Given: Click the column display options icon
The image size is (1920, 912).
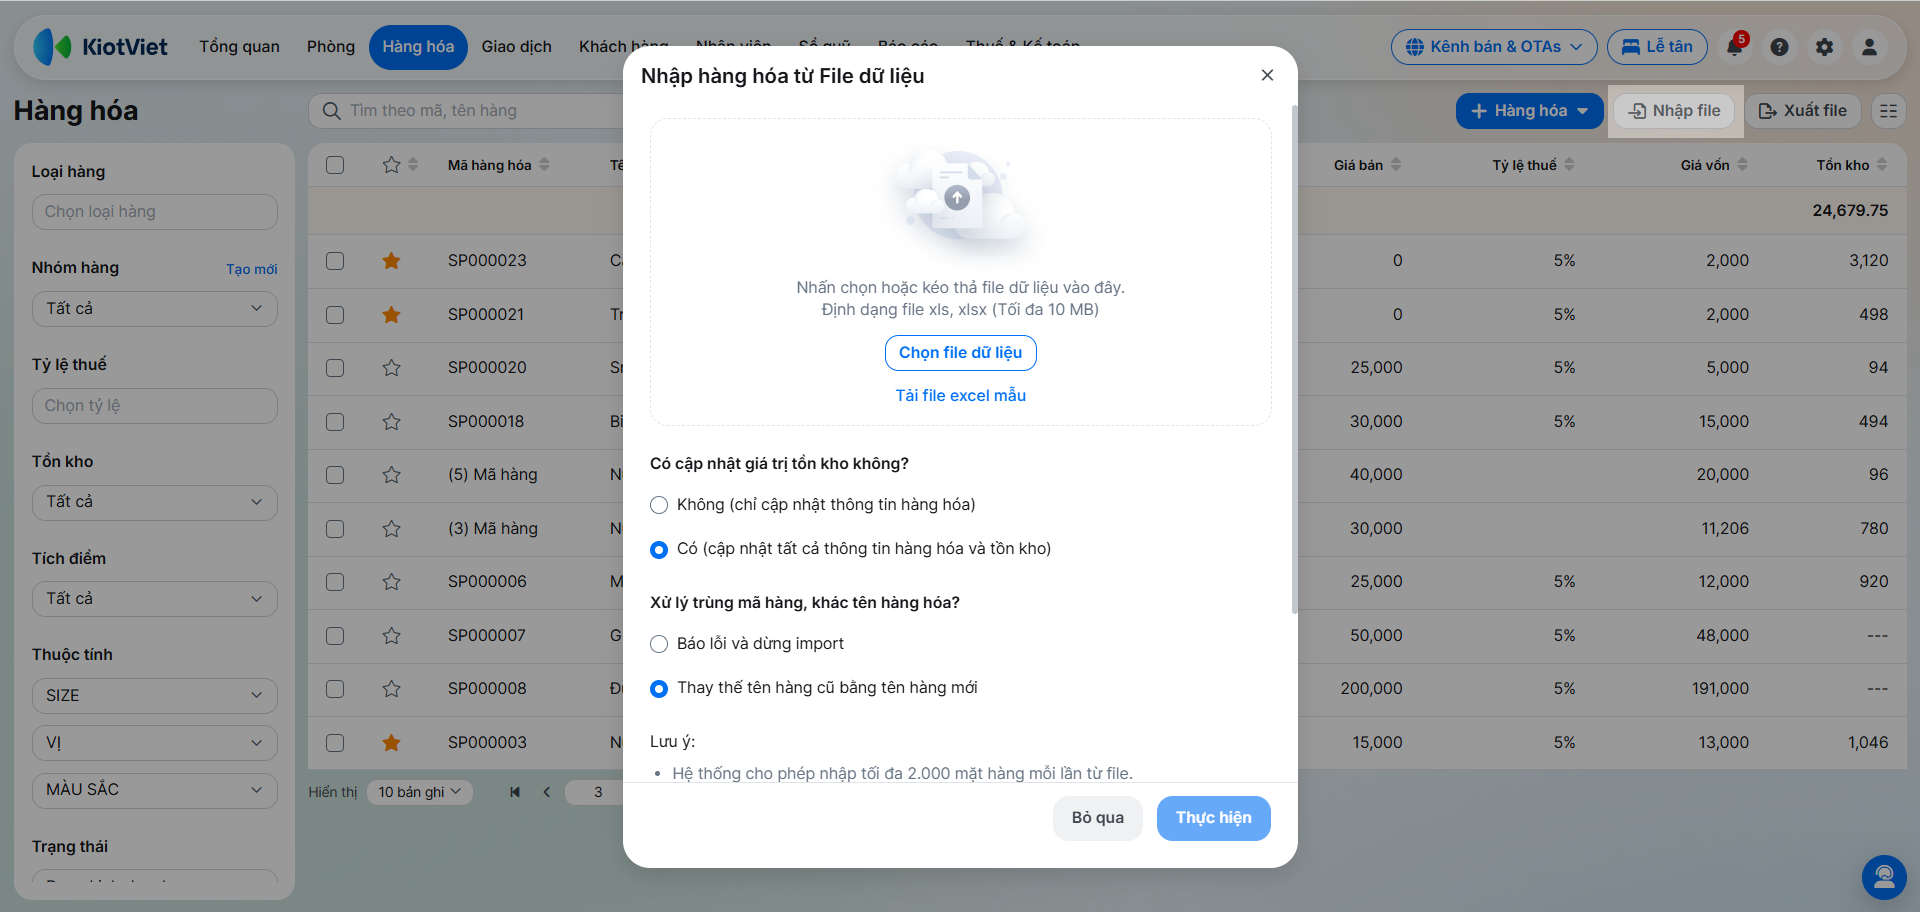Looking at the screenshot, I should 1888,111.
